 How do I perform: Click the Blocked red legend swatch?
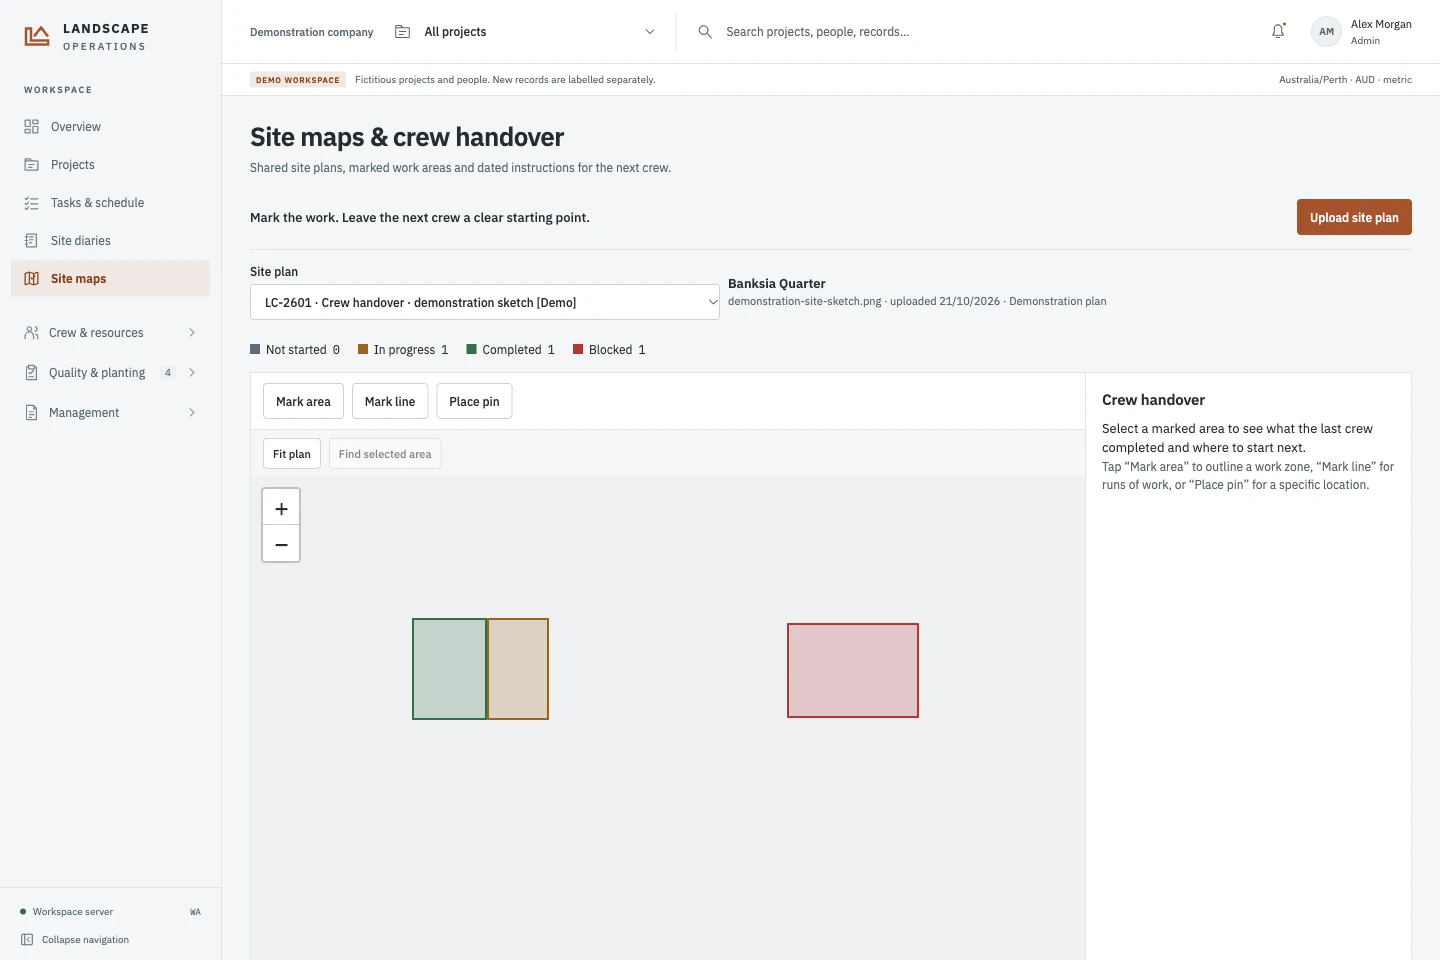pyautogui.click(x=578, y=349)
